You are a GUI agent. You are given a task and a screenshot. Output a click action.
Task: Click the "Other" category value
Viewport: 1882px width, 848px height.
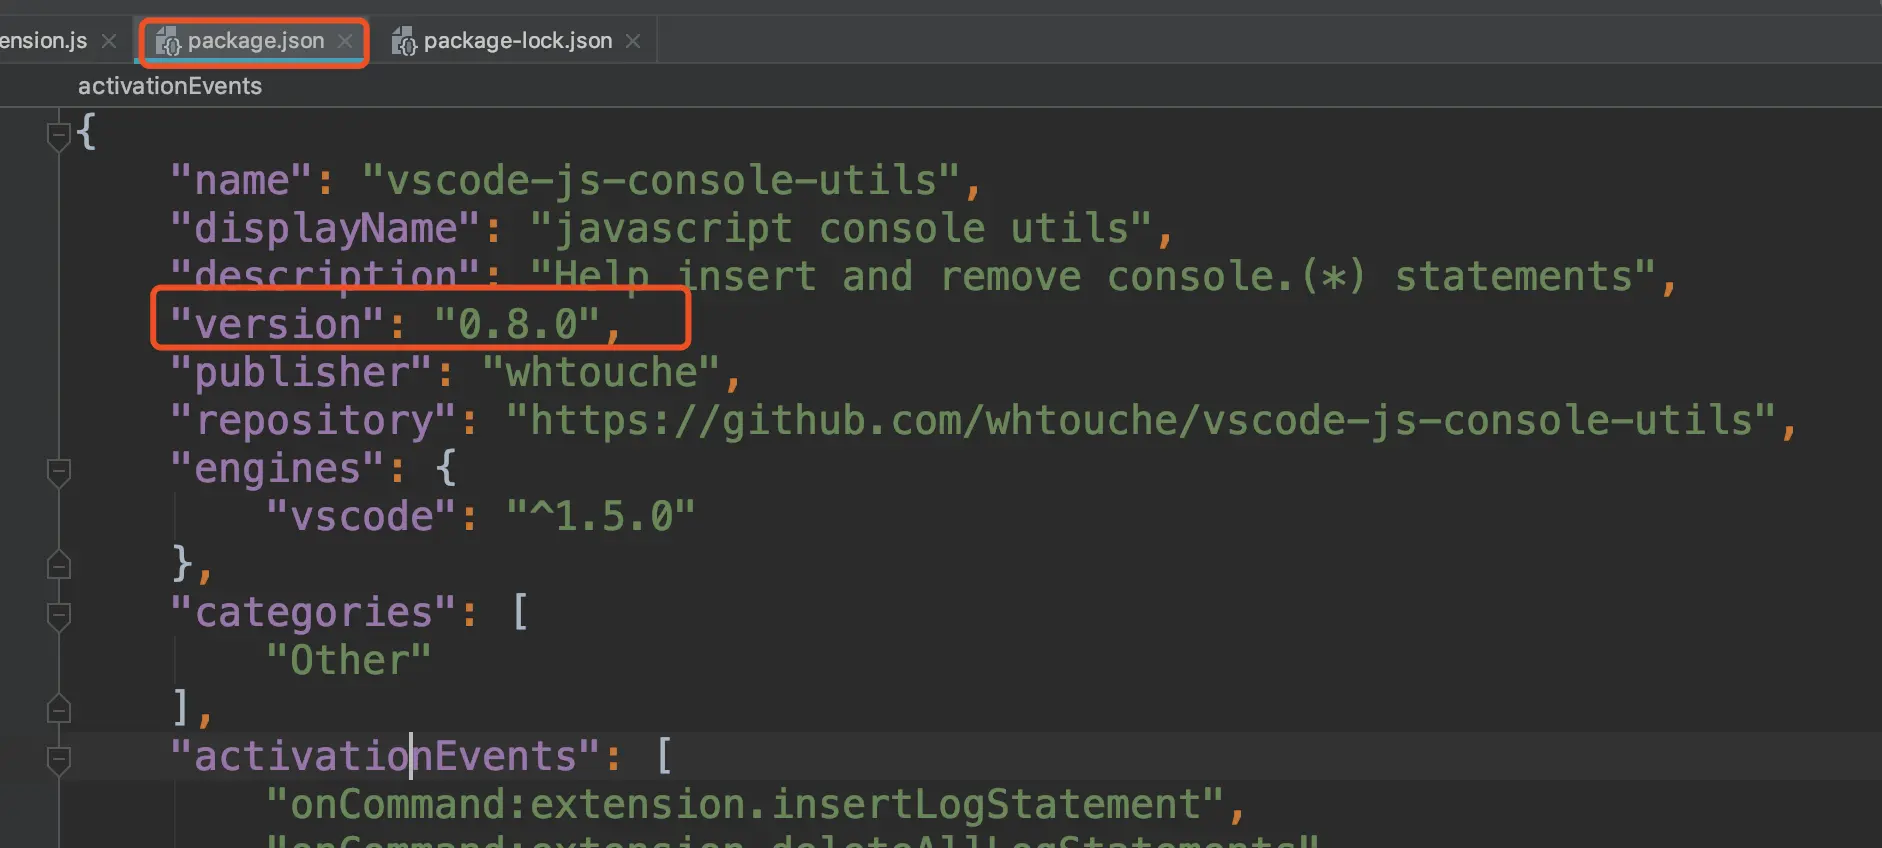tap(349, 661)
